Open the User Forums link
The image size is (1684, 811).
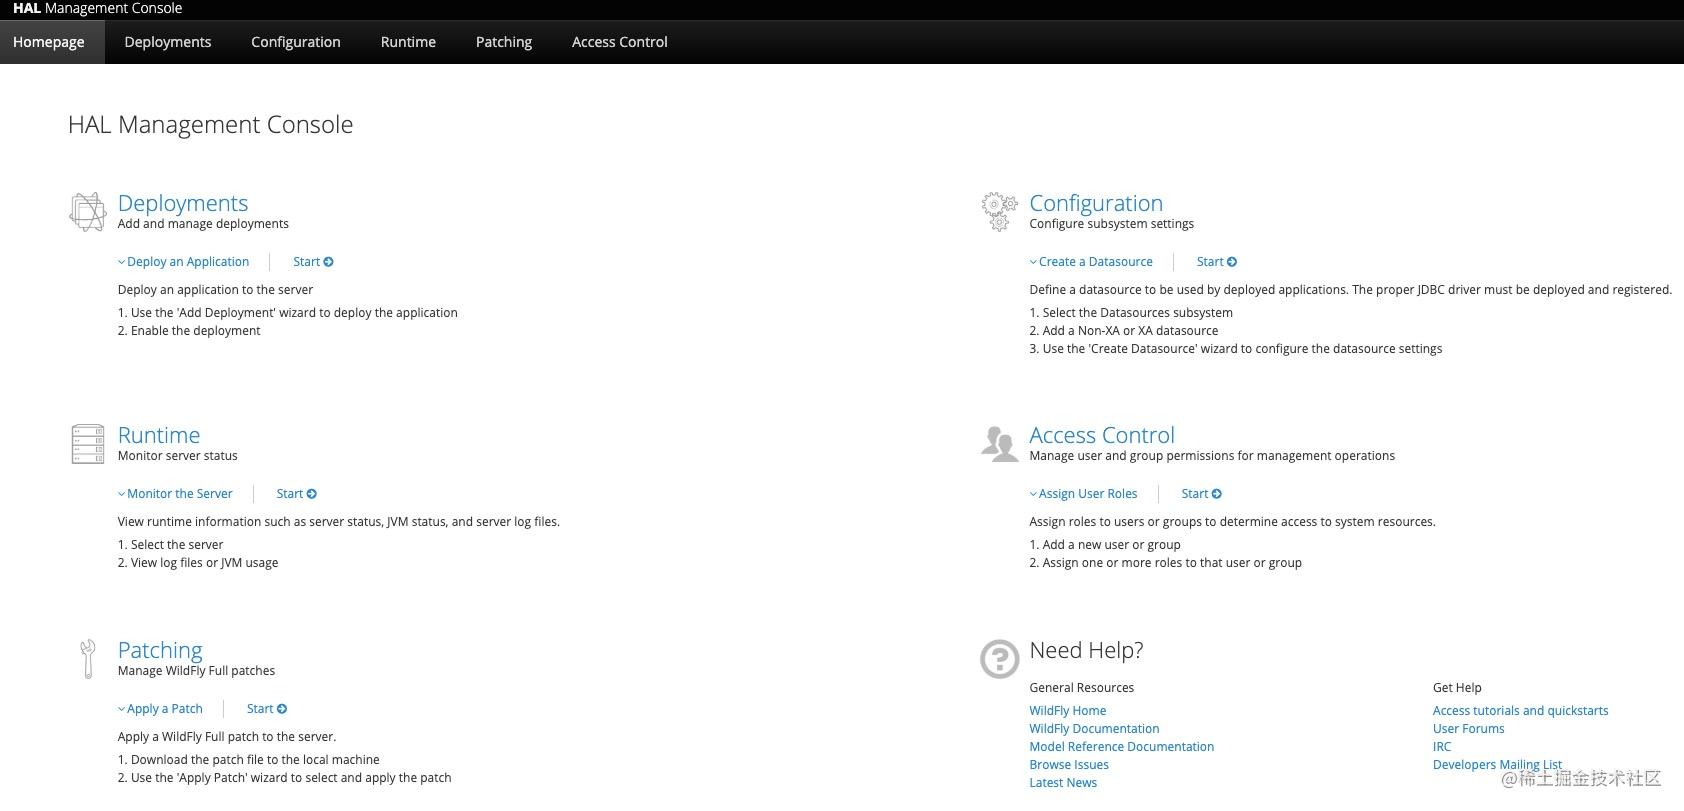[1469, 729]
